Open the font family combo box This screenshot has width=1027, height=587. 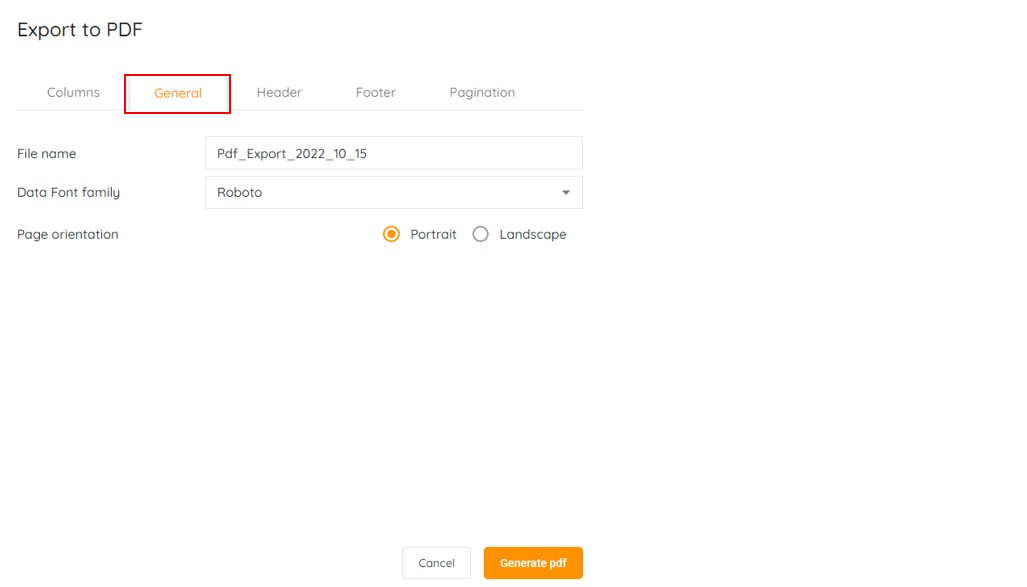pyautogui.click(x=393, y=193)
